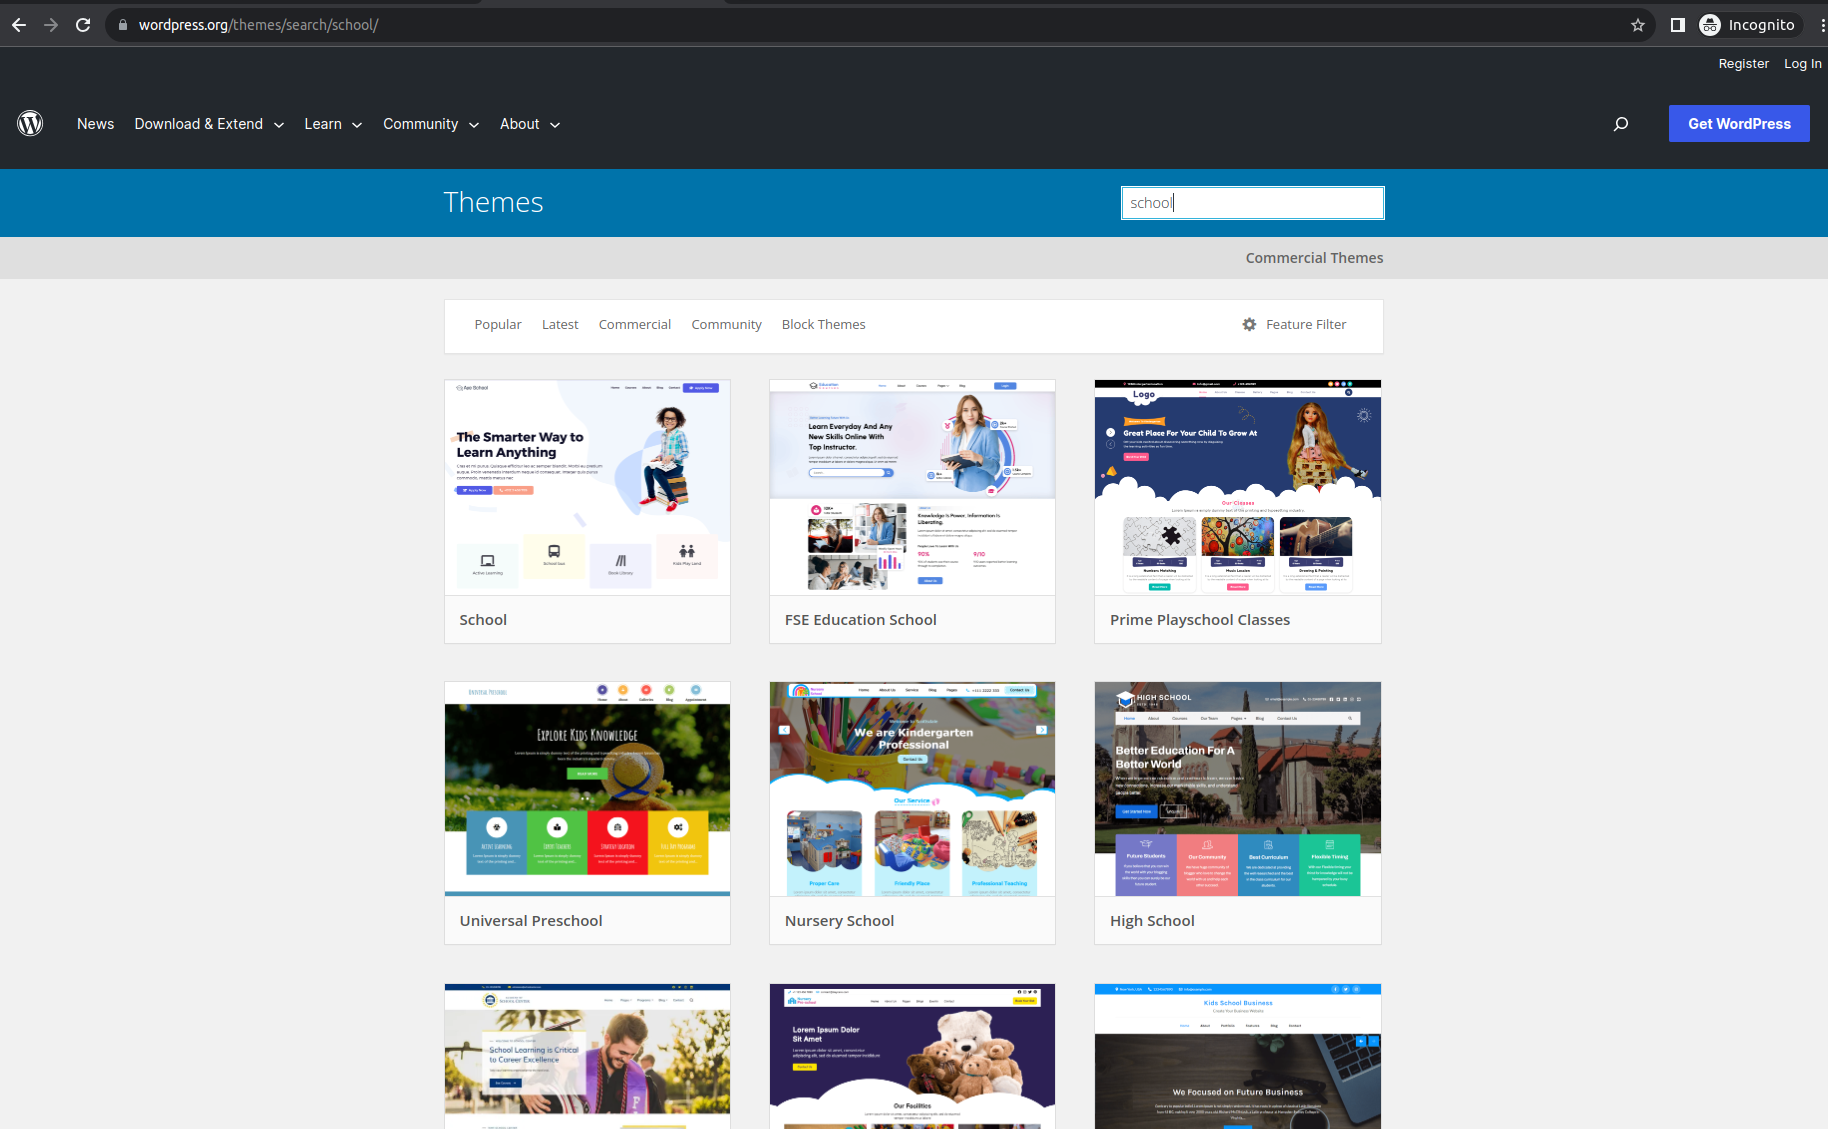This screenshot has width=1828, height=1129.
Task: Click the 'Universal Preschool' title
Action: [531, 921]
